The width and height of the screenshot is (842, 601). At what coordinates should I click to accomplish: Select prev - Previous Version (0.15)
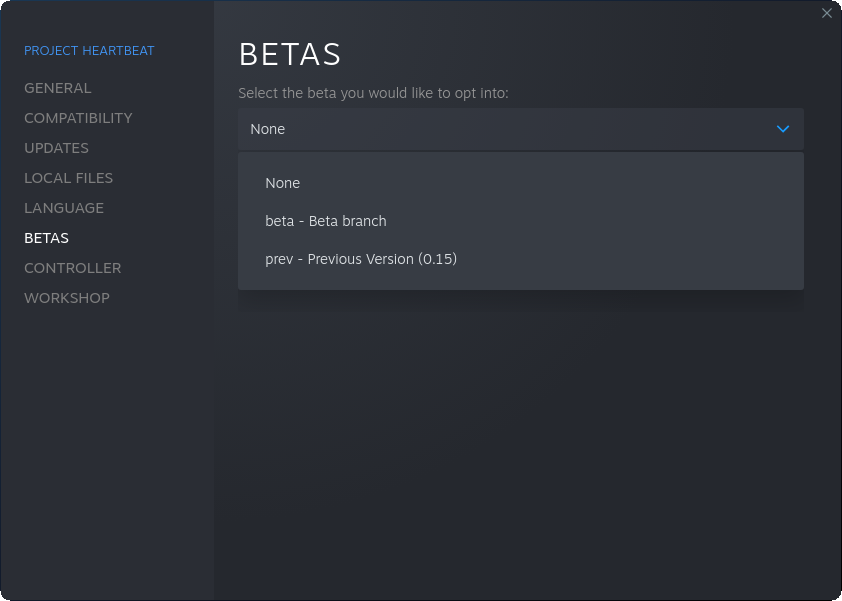pyautogui.click(x=521, y=259)
